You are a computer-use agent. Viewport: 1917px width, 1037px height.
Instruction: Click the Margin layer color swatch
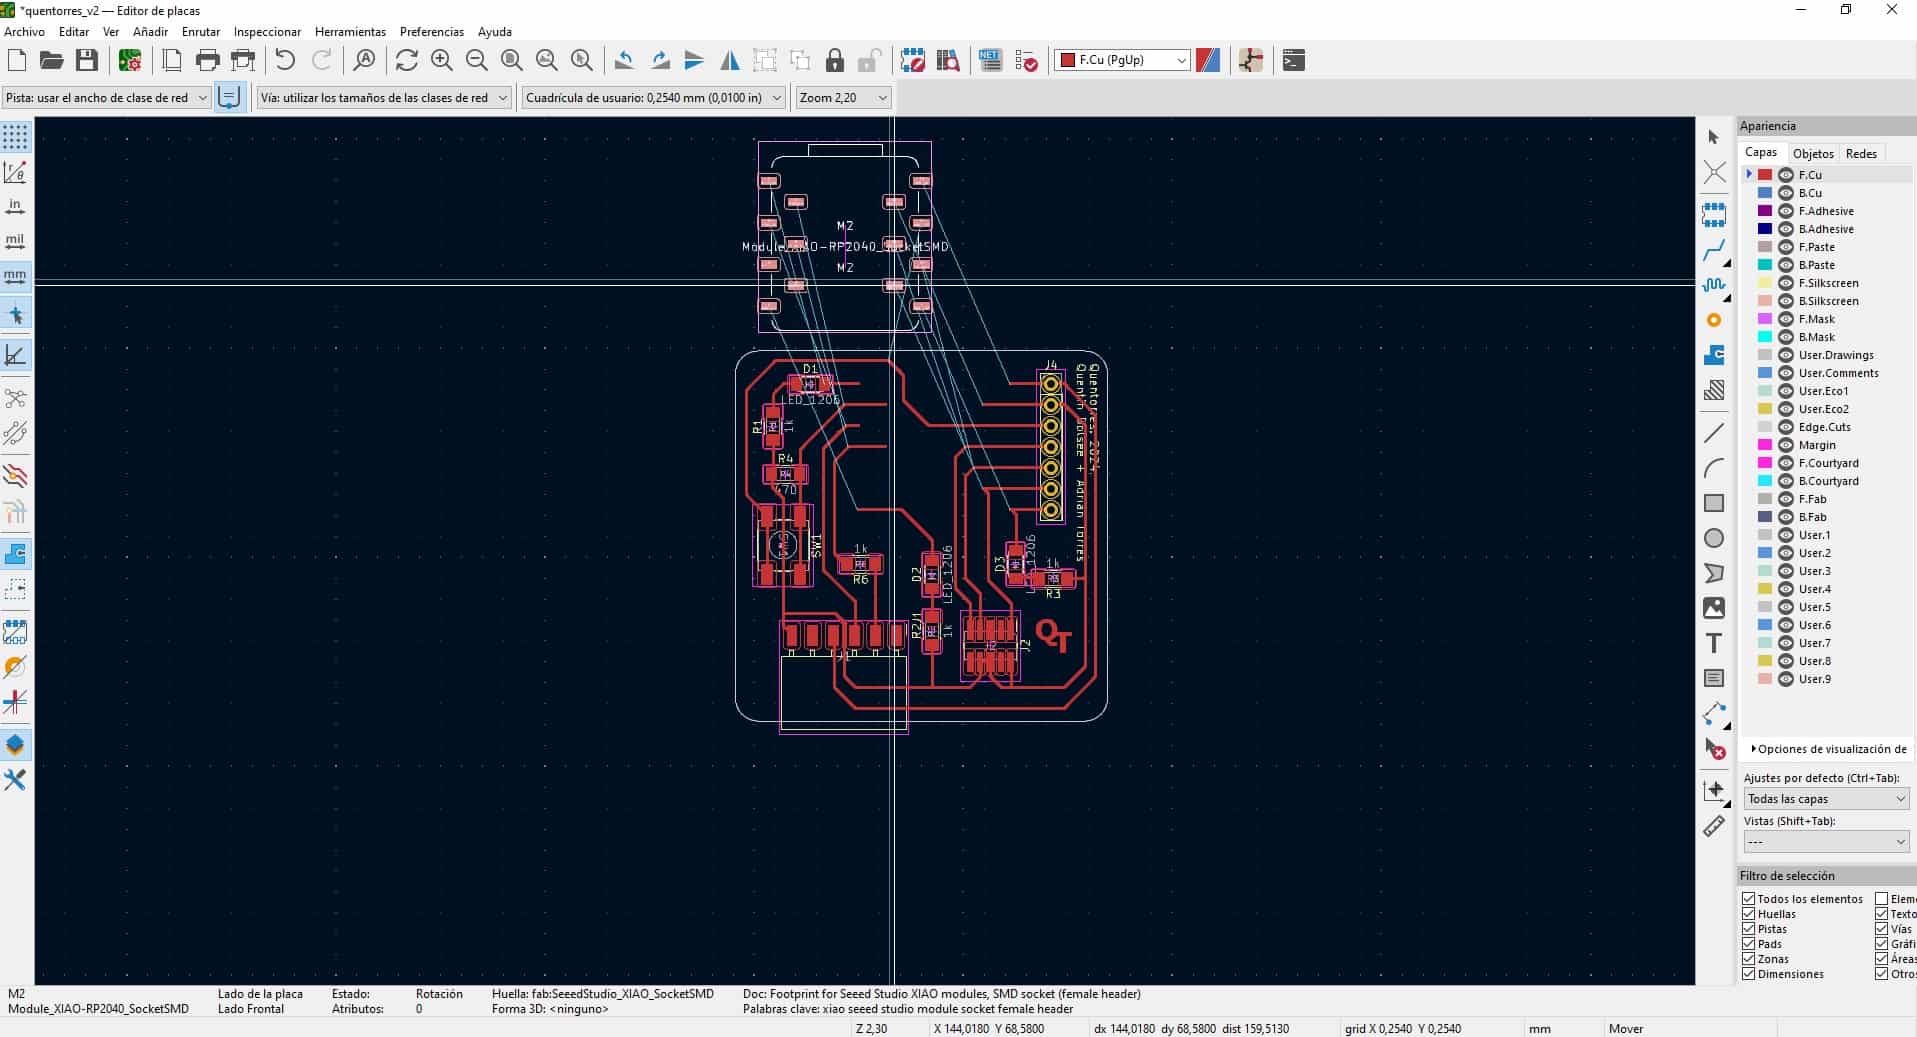point(1765,445)
